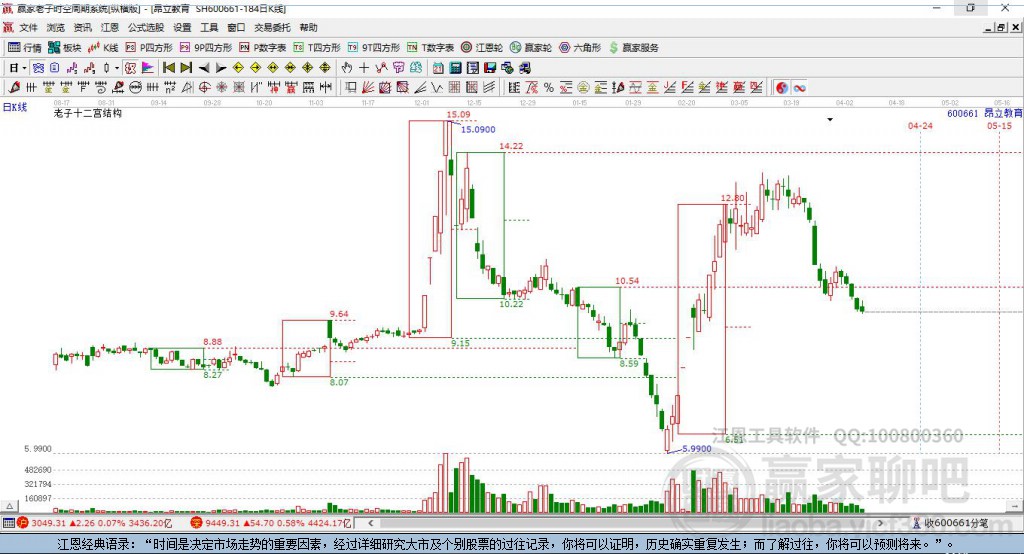This screenshot has height=554, width=1024.
Task: Click the 昂立教育 stock name label
Action: coord(1003,113)
